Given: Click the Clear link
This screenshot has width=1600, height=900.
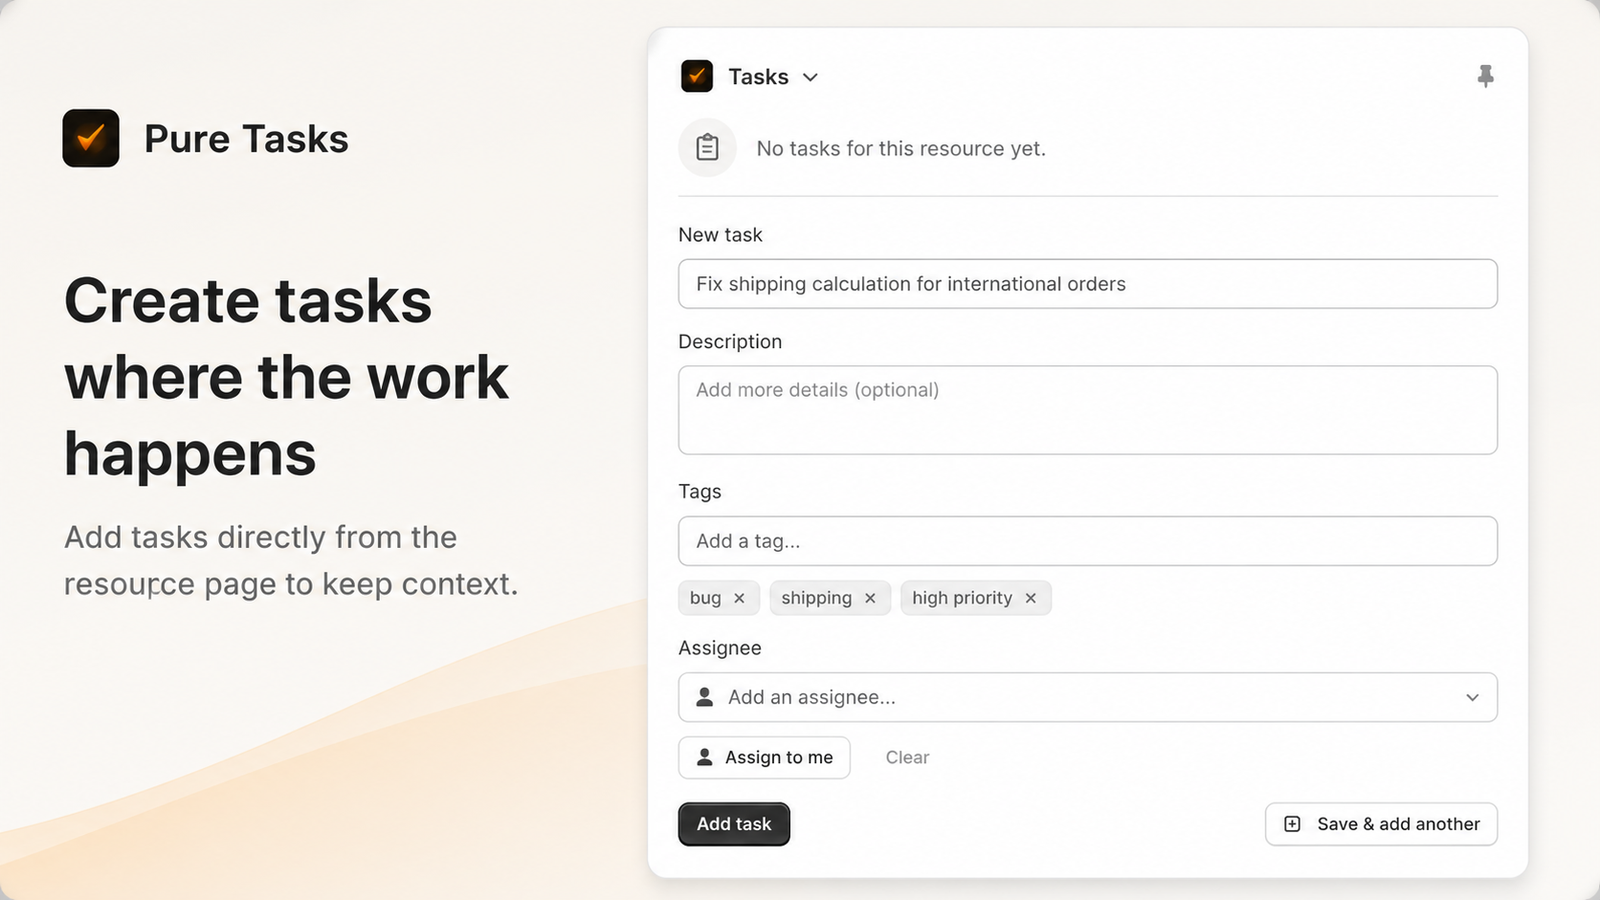Looking at the screenshot, I should point(907,758).
